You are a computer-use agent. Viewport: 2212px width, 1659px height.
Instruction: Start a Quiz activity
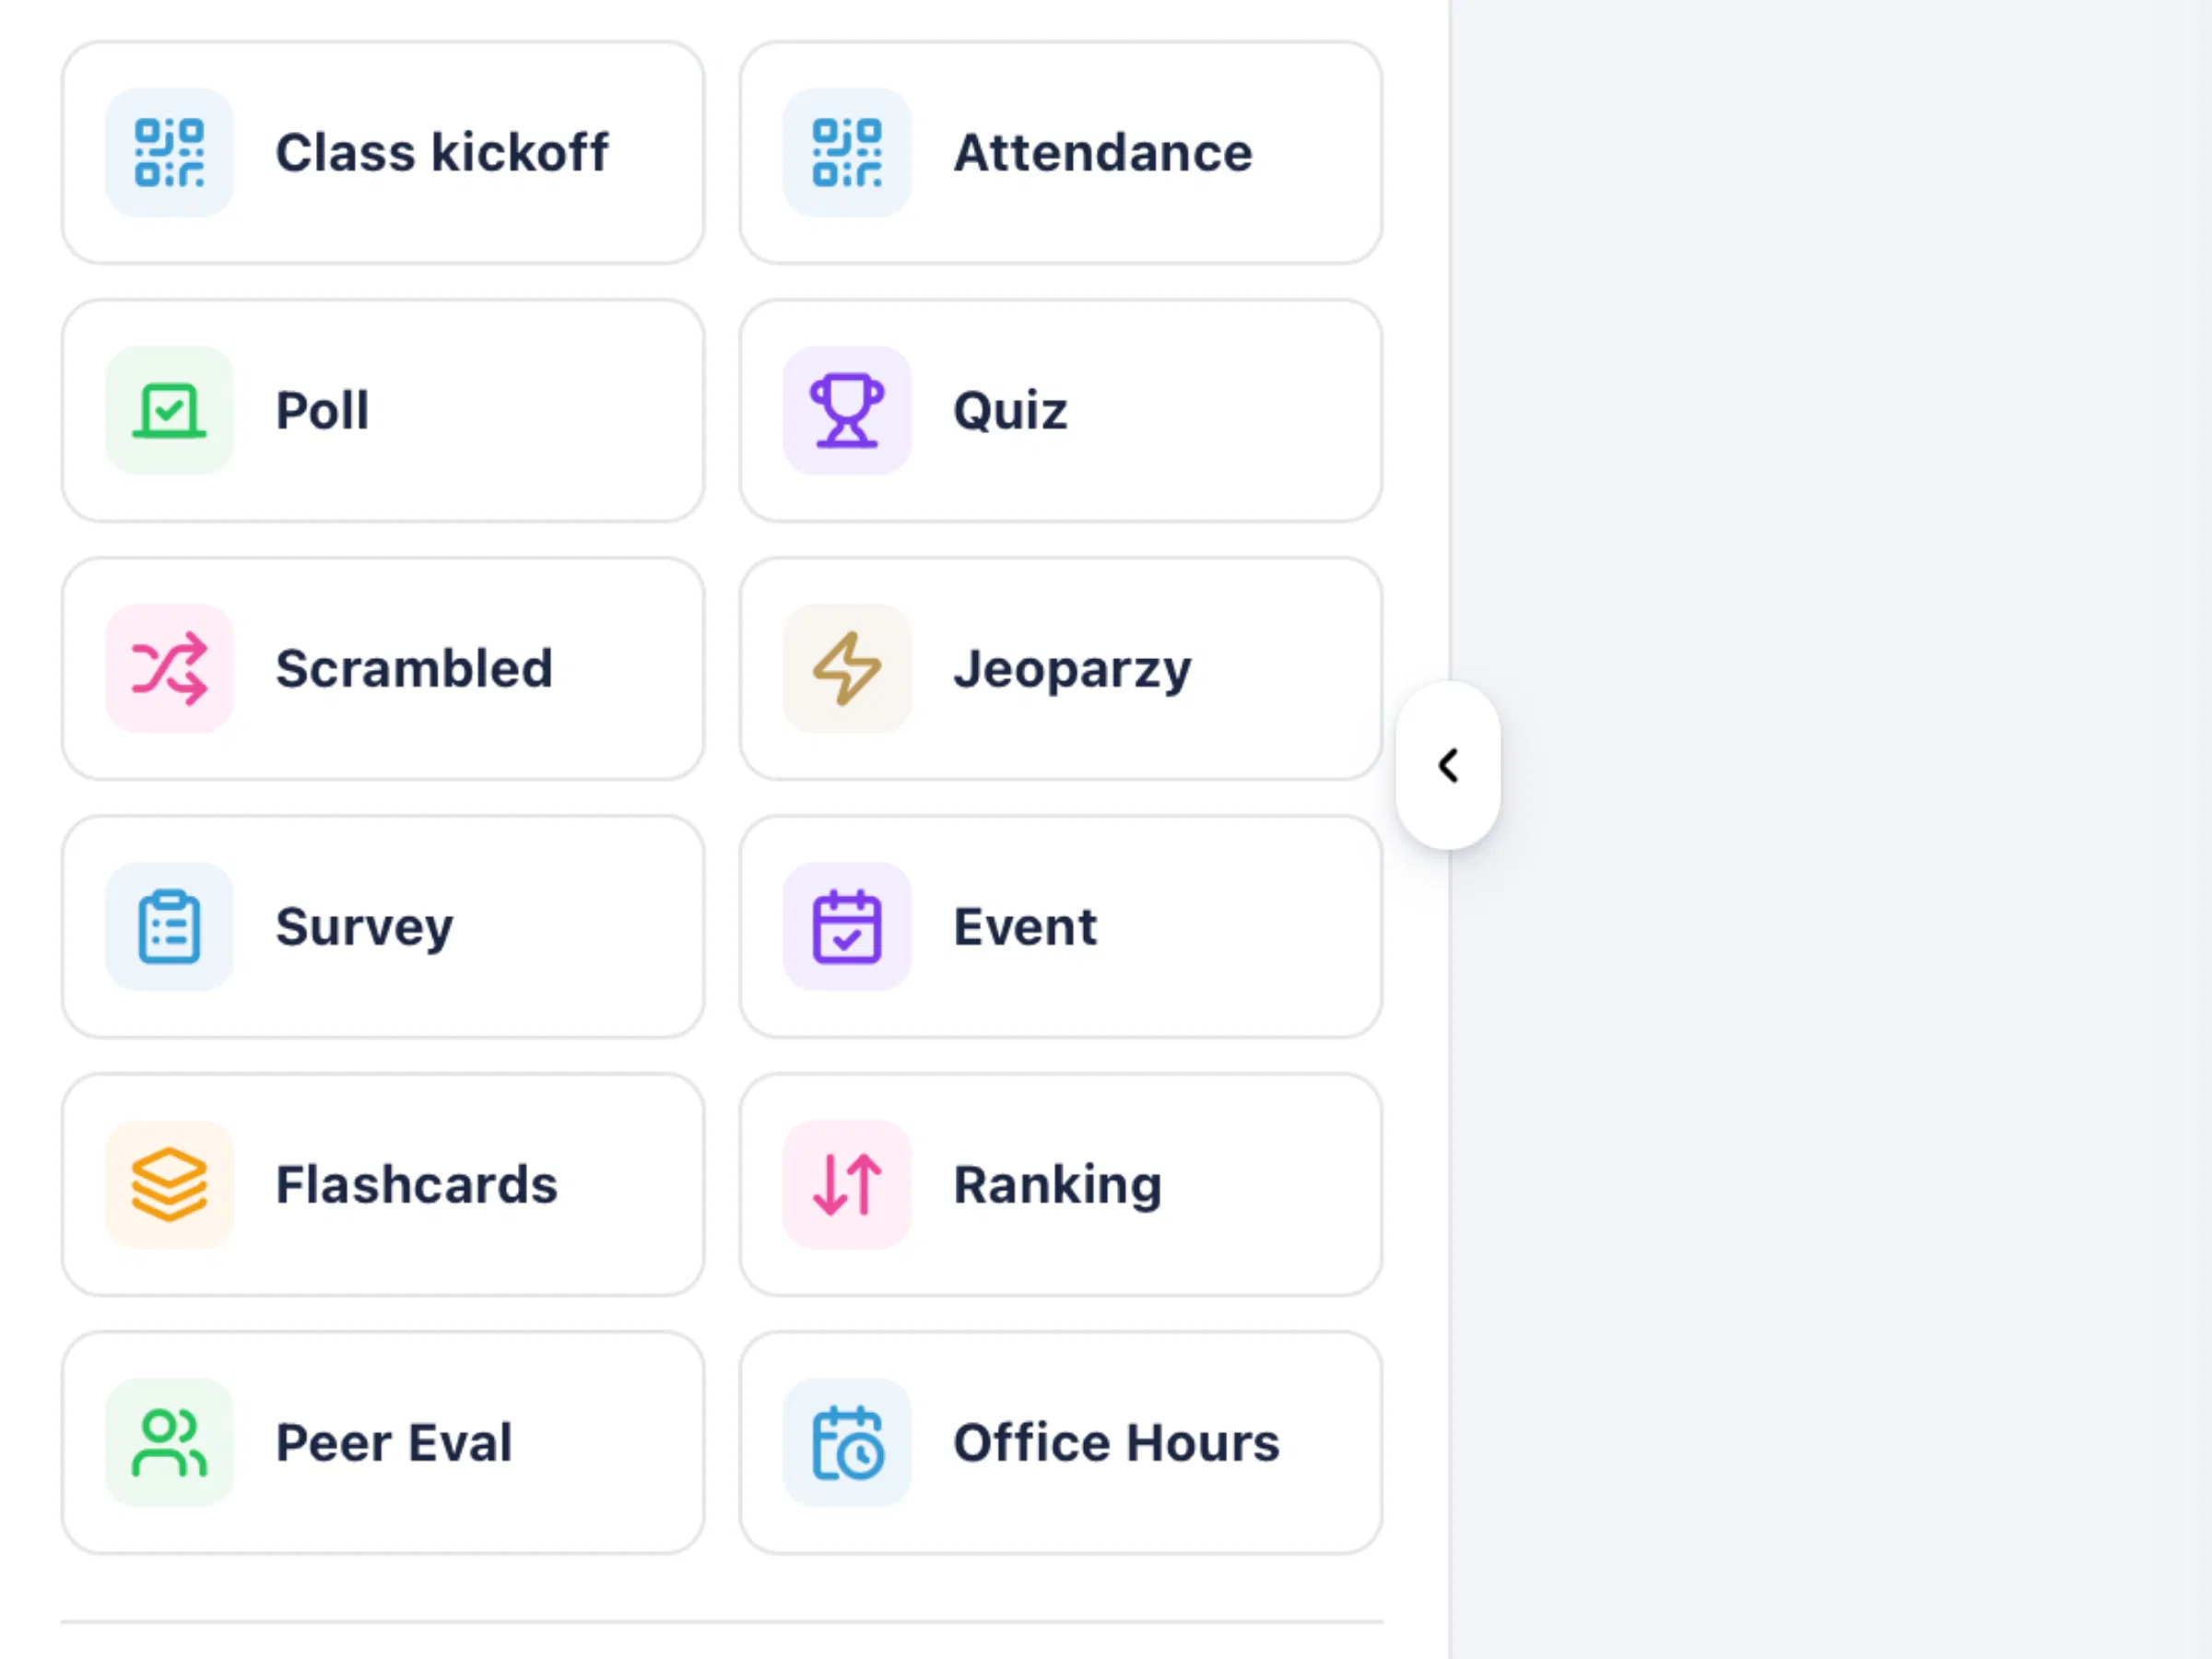pyautogui.click(x=1061, y=410)
